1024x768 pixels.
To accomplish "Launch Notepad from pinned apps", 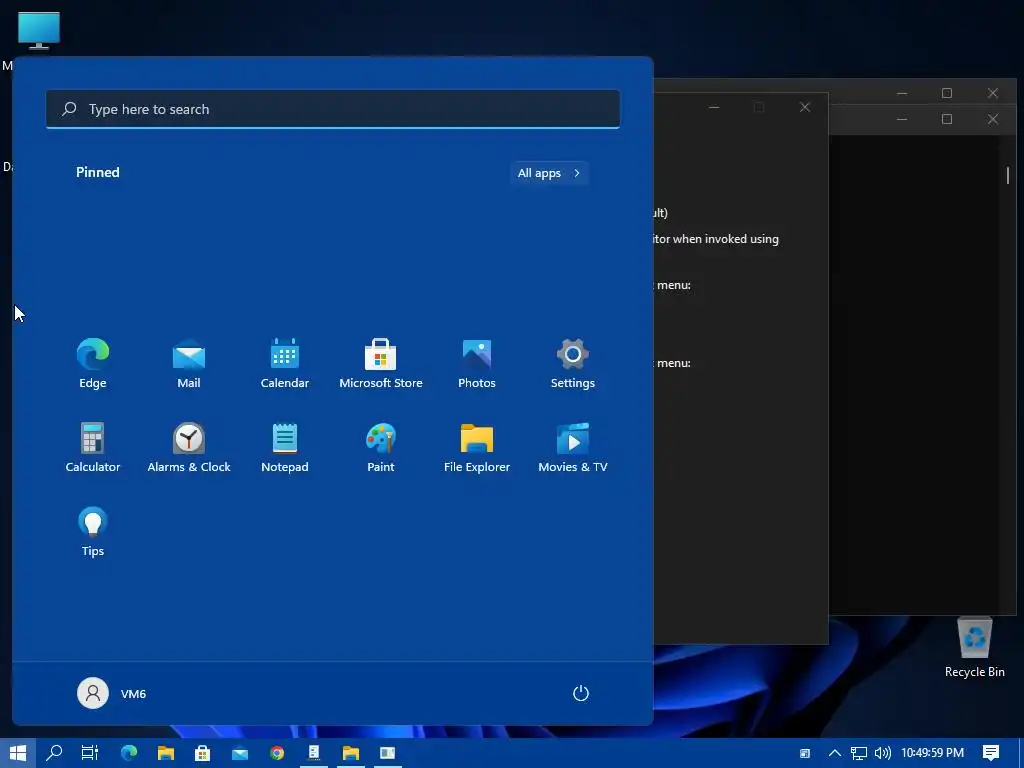I will [x=285, y=447].
